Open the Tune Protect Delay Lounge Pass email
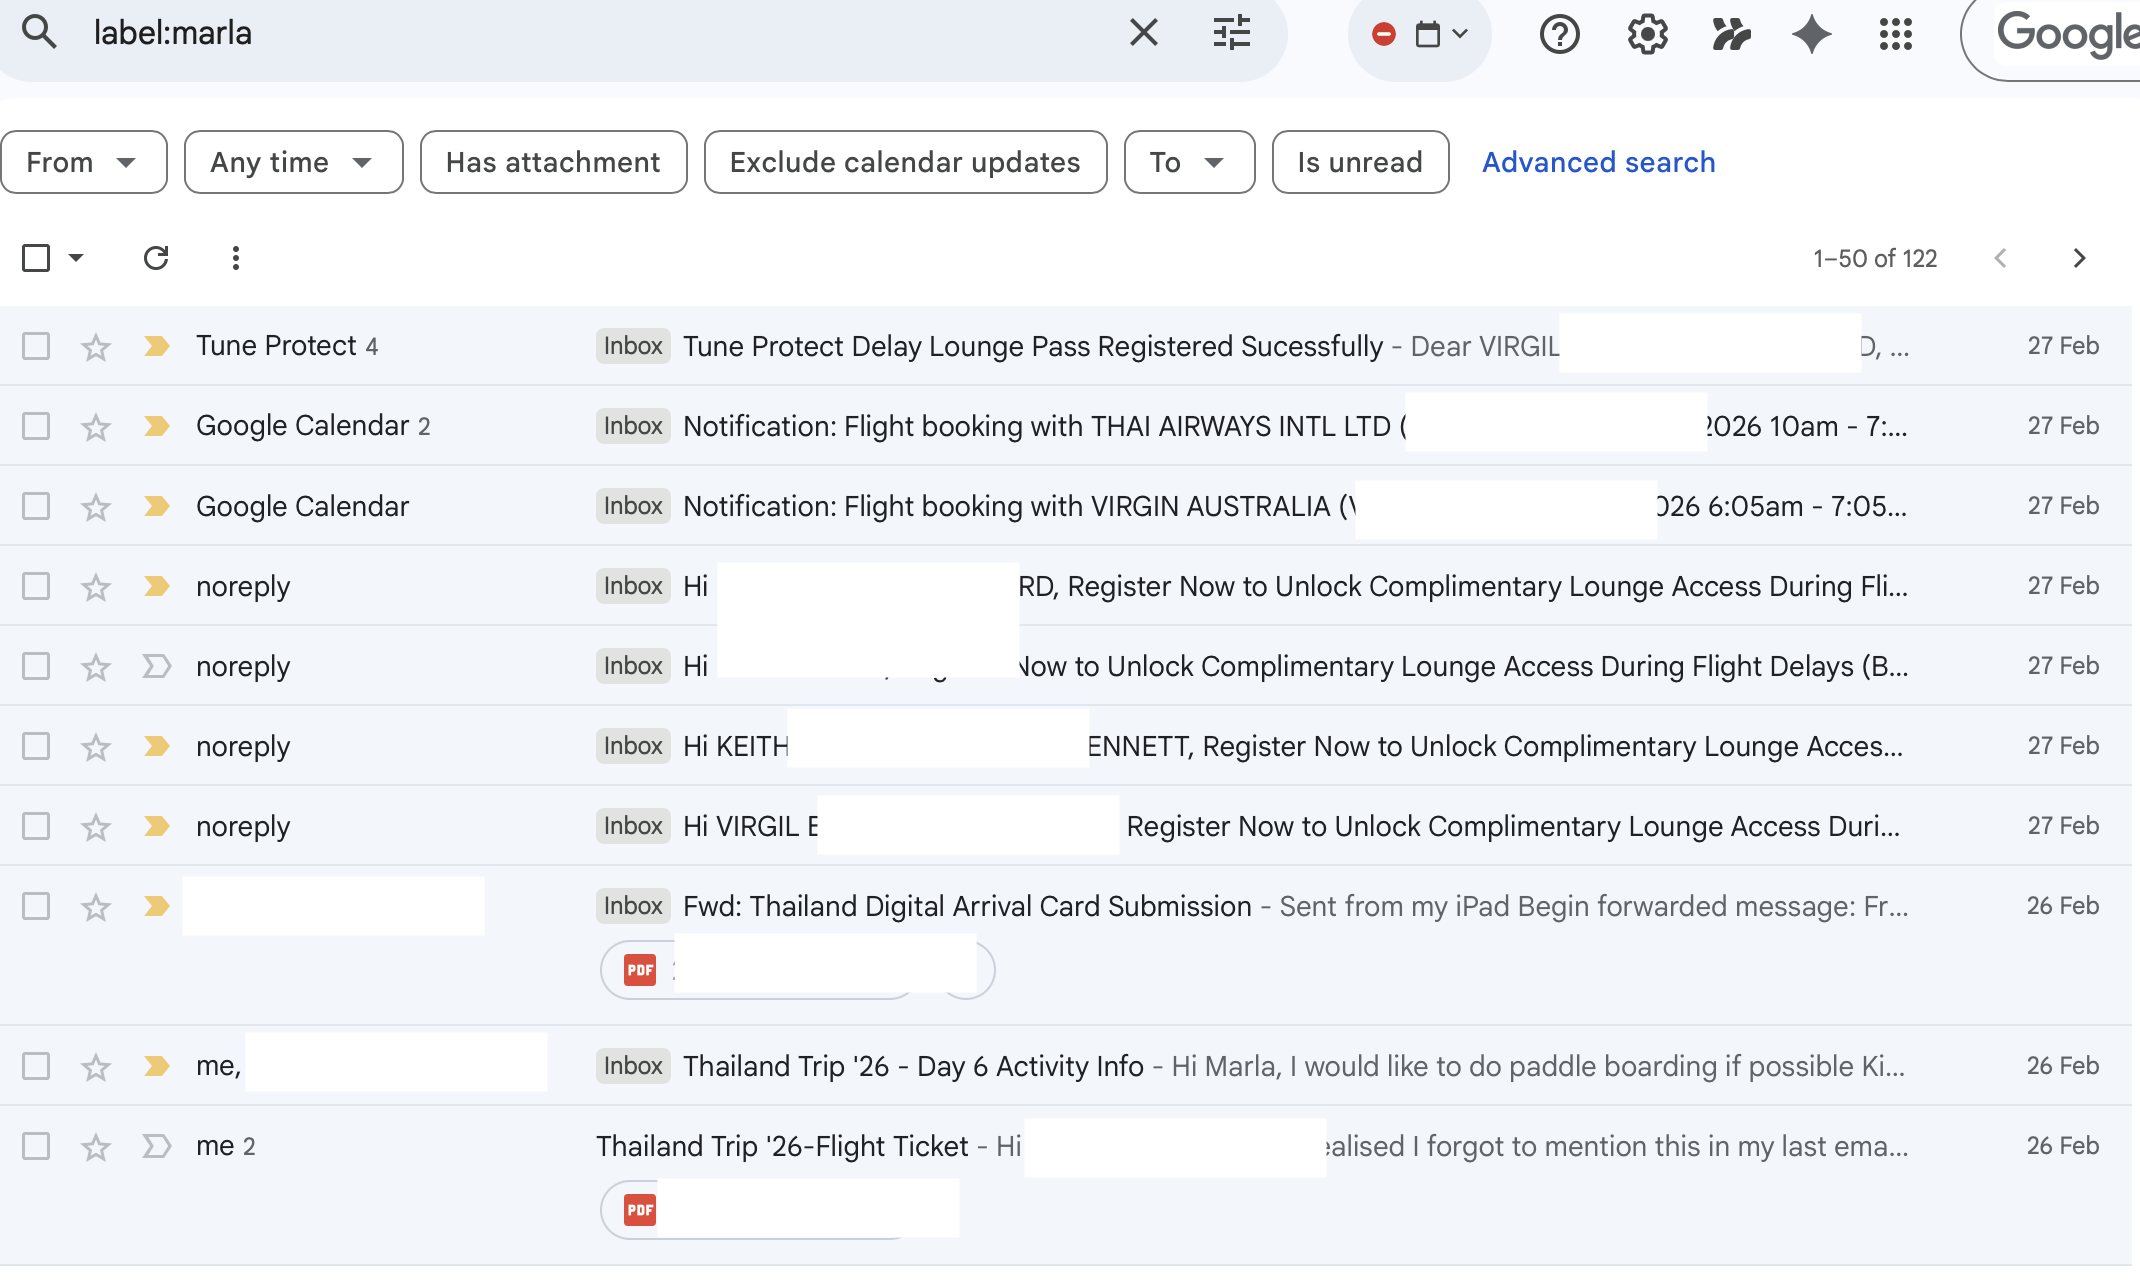Screen dimensions: 2140x1284 point(1066,346)
